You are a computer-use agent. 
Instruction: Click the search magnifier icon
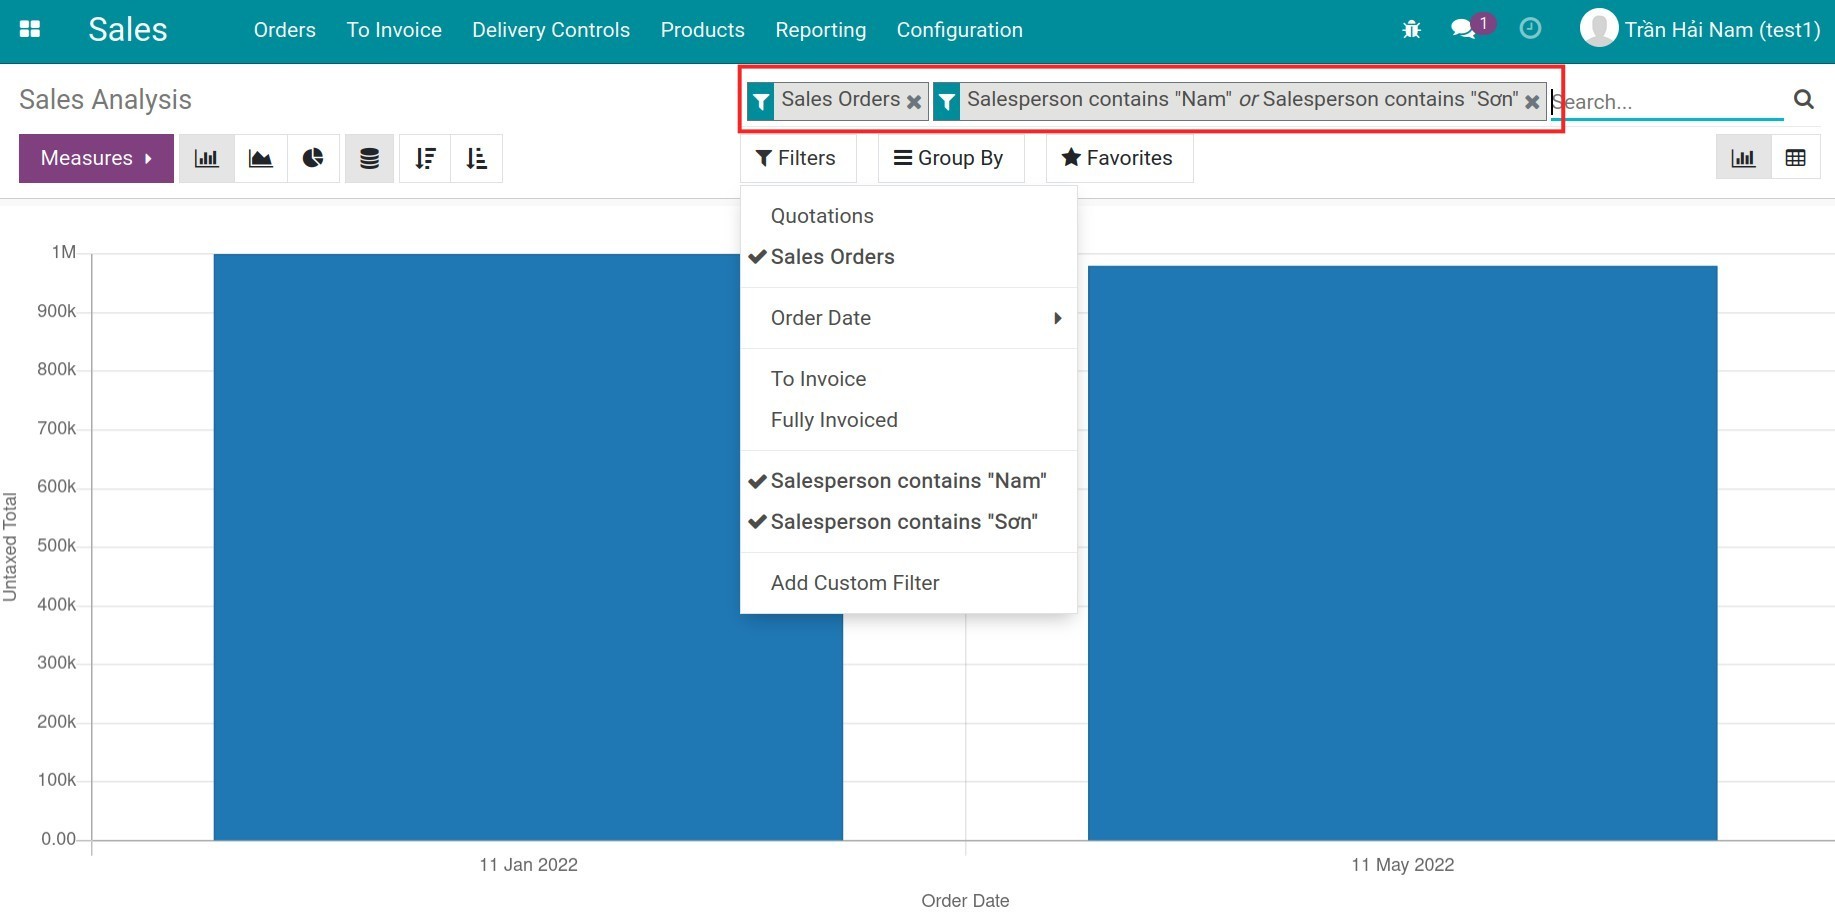pyautogui.click(x=1803, y=99)
